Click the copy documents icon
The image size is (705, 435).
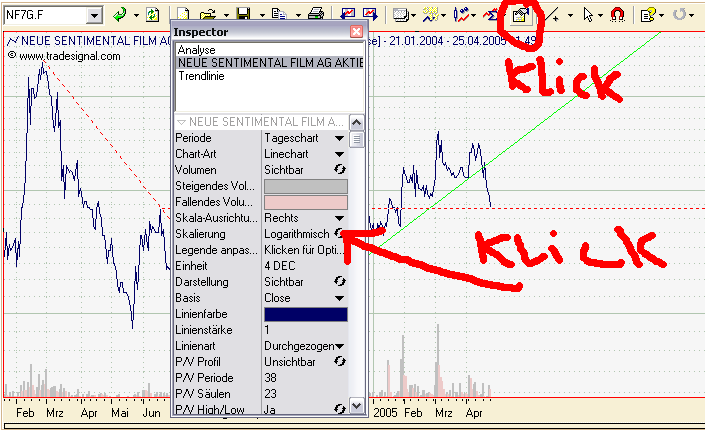coord(279,15)
